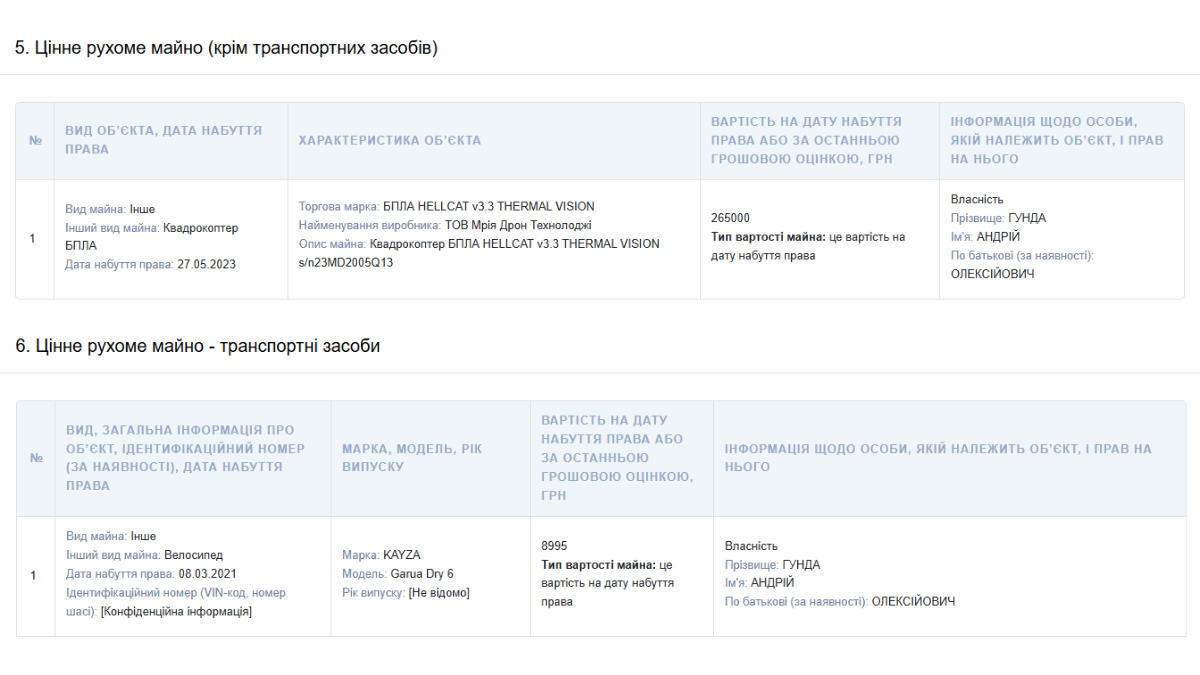
Task: Click '[Не відомо]' for year of manufacture
Action: tap(439, 593)
